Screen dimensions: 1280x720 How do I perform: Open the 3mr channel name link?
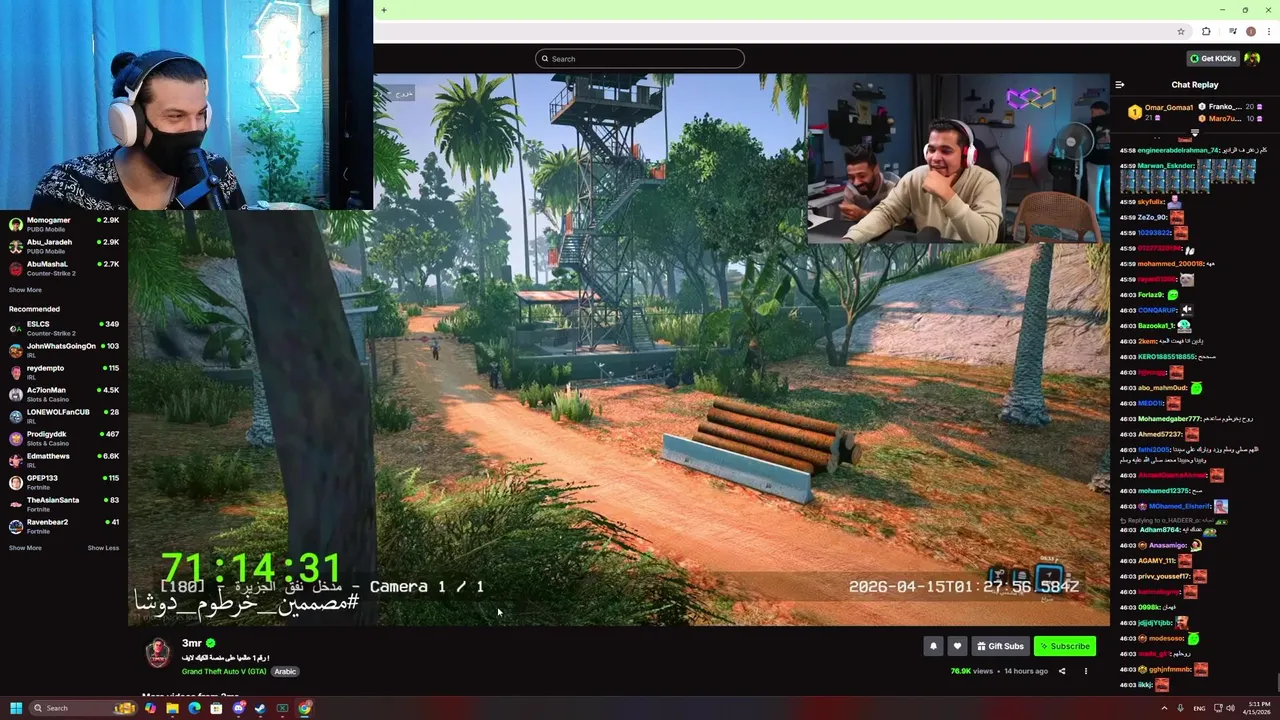click(x=192, y=643)
